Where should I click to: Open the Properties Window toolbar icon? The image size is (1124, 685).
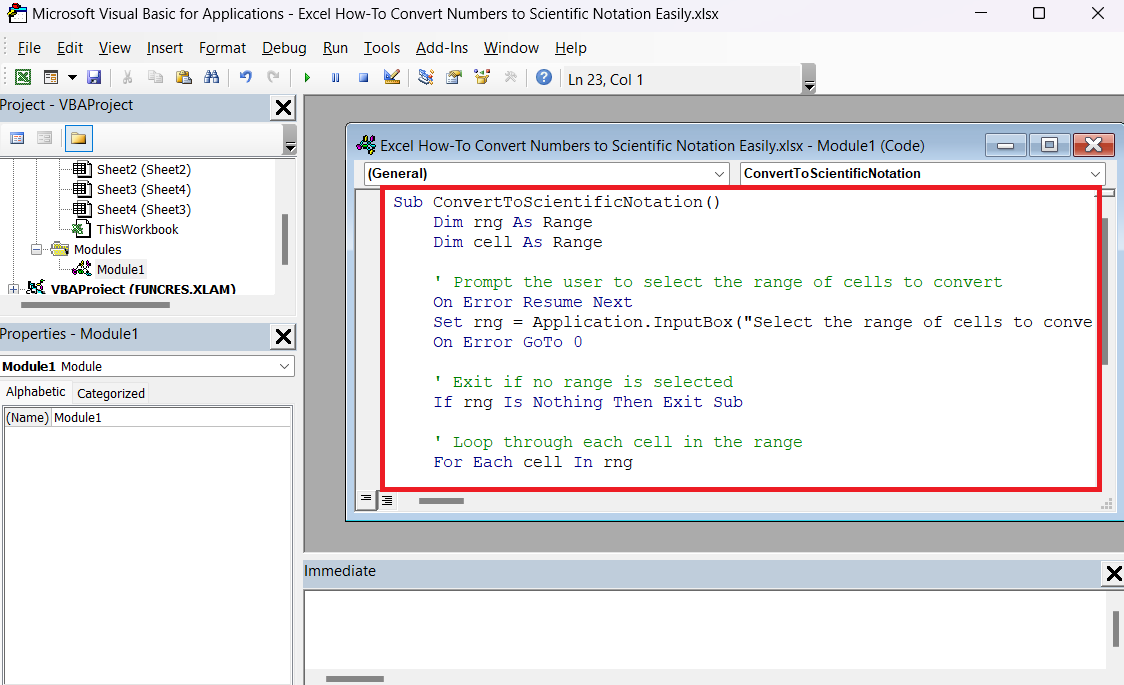coord(454,77)
